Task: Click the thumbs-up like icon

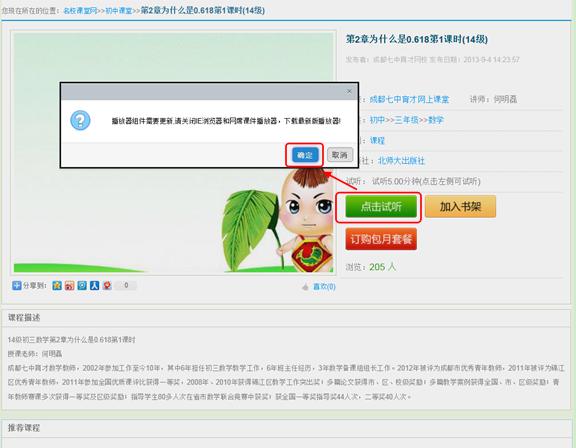Action: [305, 286]
